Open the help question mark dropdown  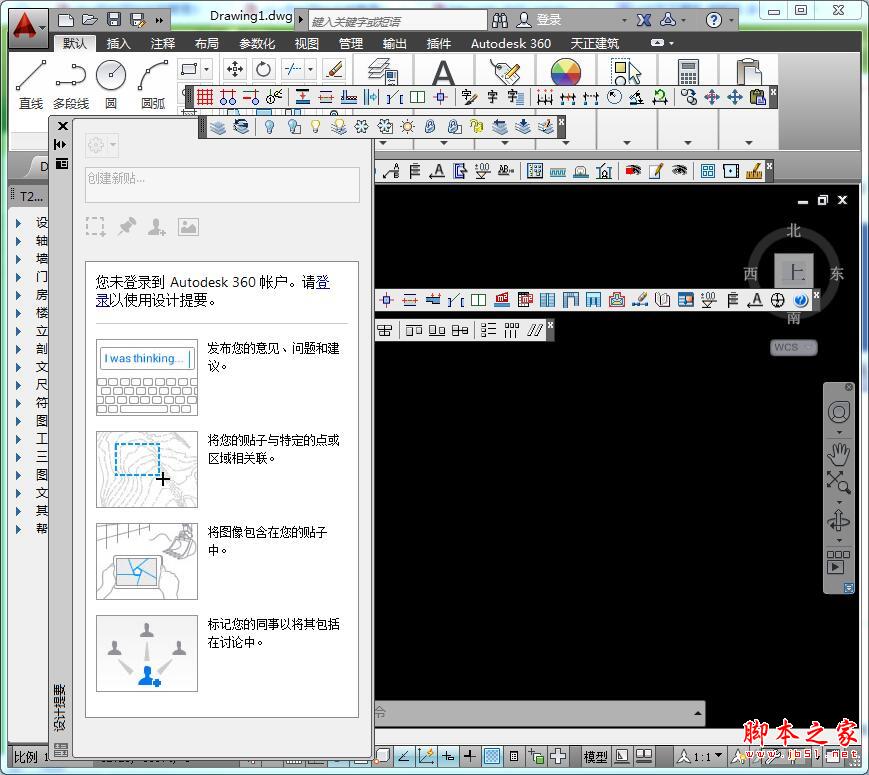coord(732,21)
